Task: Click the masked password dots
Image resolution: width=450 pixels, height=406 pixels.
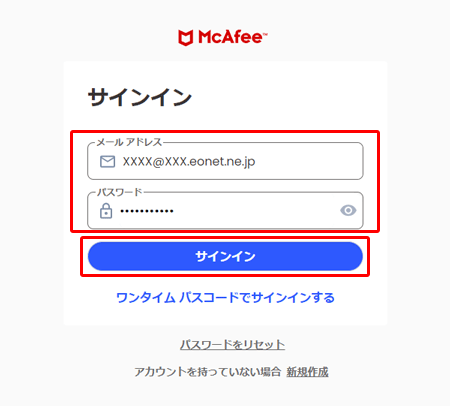Action: click(x=147, y=211)
